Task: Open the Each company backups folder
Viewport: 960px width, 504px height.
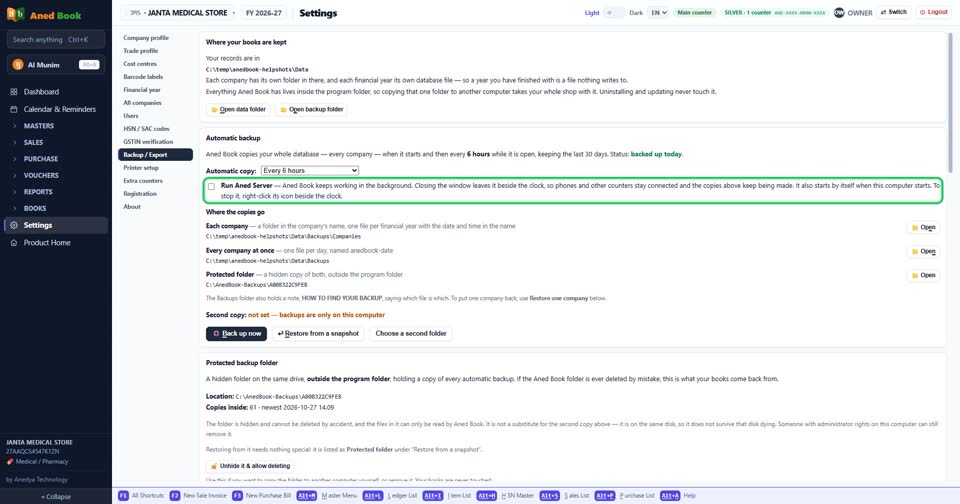Action: (923, 227)
